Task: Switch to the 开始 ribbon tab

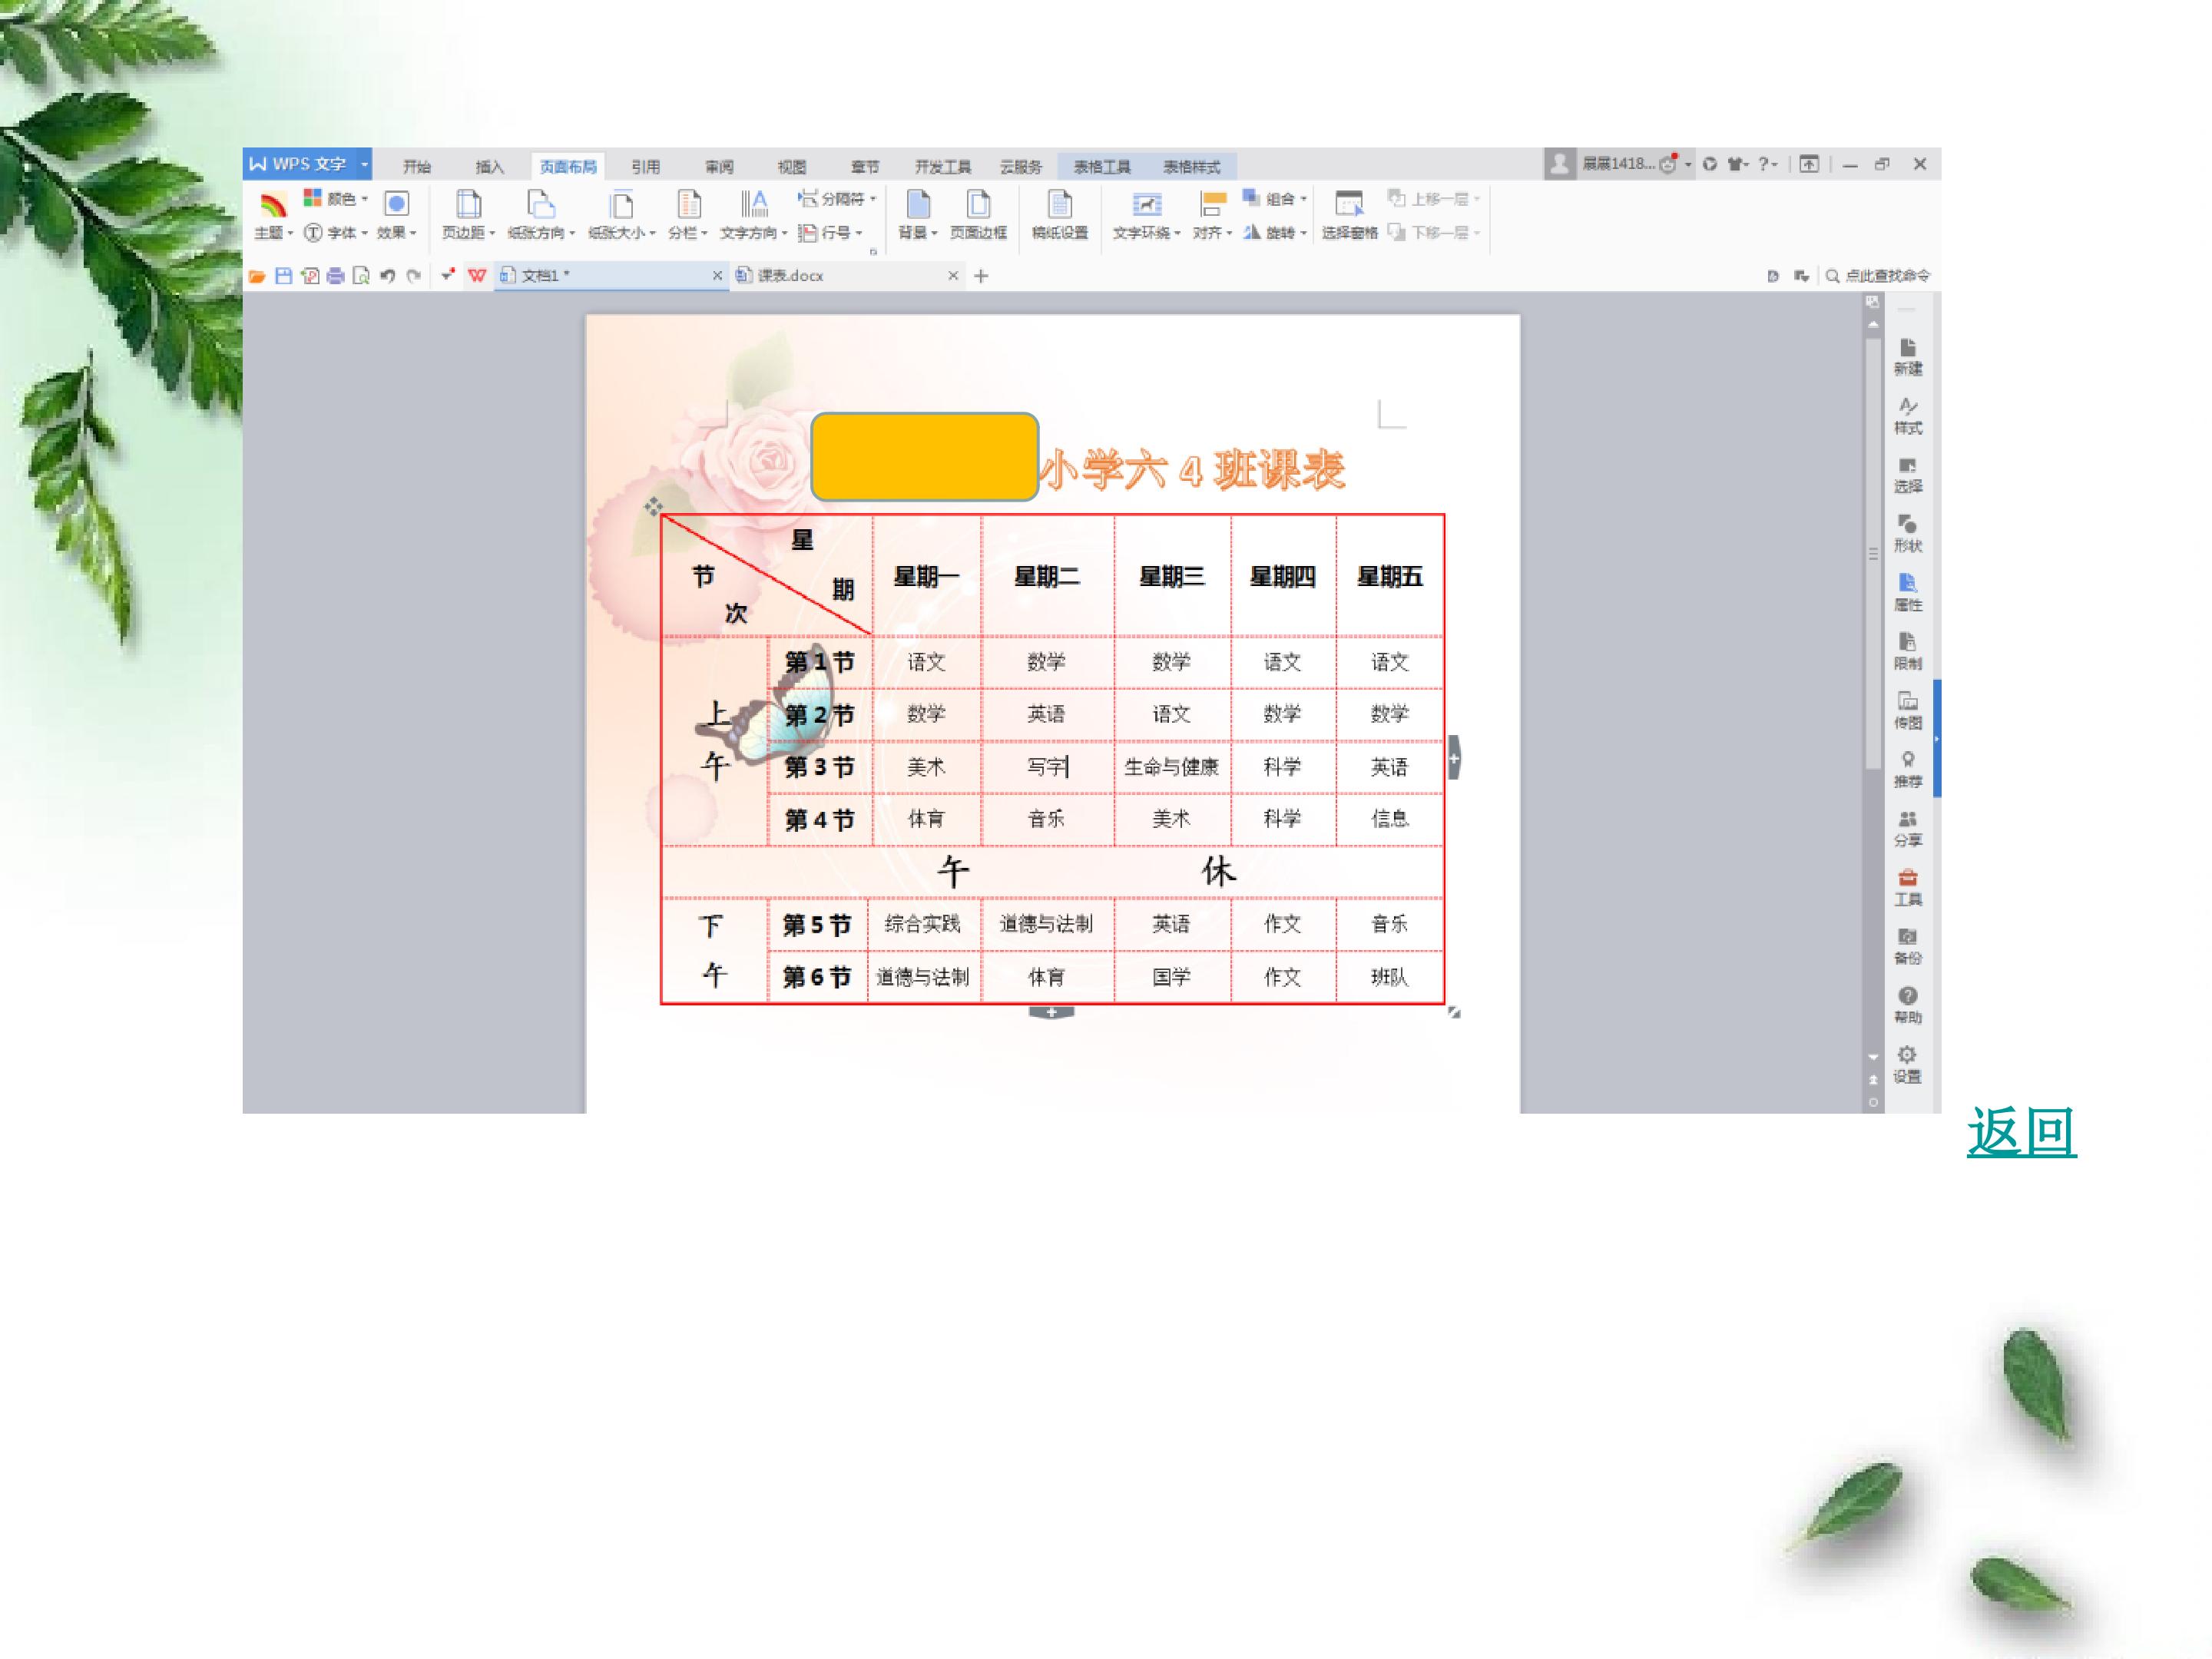Action: click(x=416, y=167)
